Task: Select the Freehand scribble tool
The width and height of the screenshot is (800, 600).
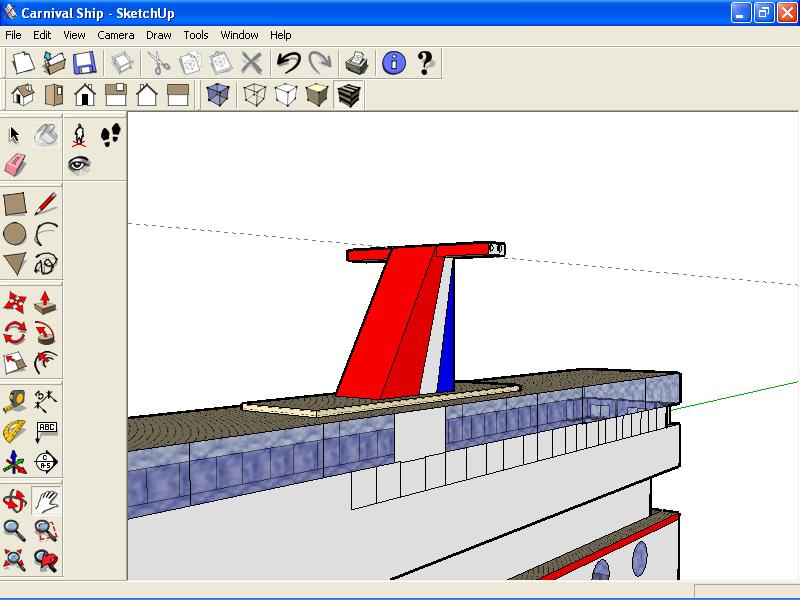Action: click(46, 264)
